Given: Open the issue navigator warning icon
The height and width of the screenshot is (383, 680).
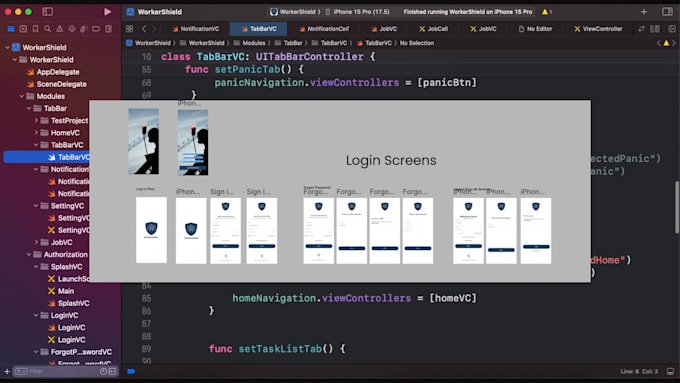Looking at the screenshot, I should click(59, 29).
